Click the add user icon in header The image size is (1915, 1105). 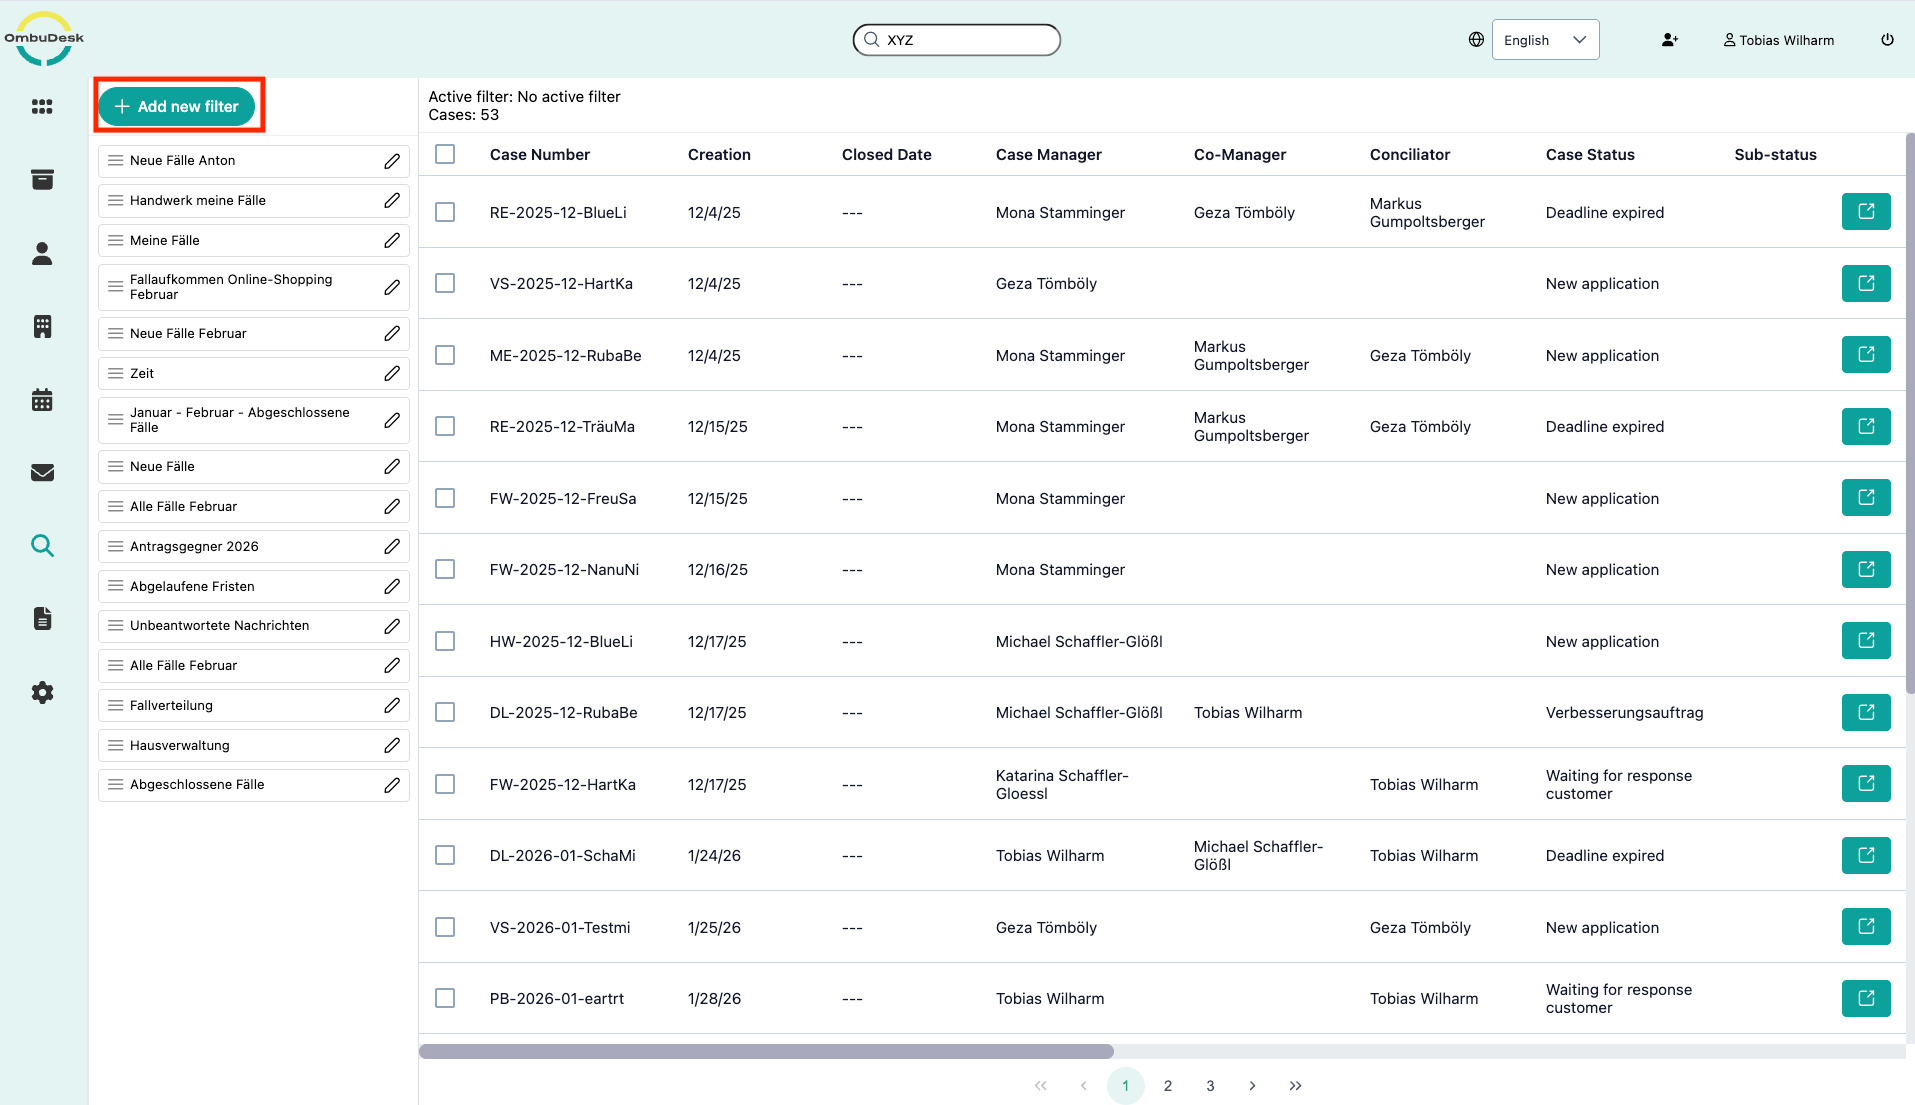[x=1669, y=40]
